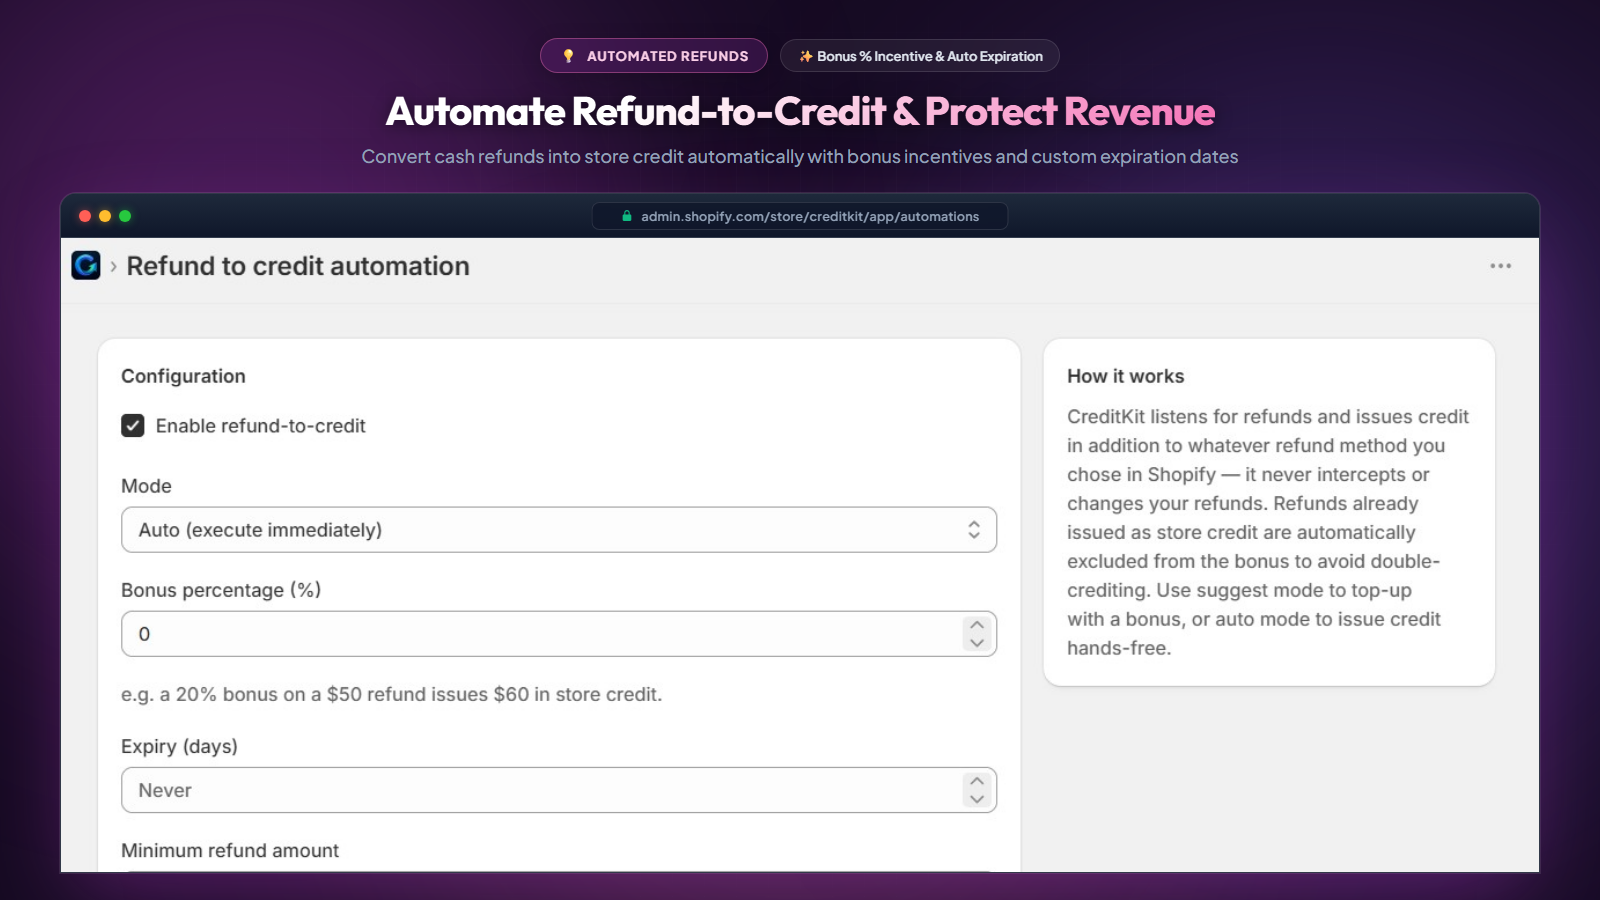This screenshot has width=1600, height=900.
Task: Click the sparkle icon beside Bonus % Incentive
Action: (x=806, y=56)
